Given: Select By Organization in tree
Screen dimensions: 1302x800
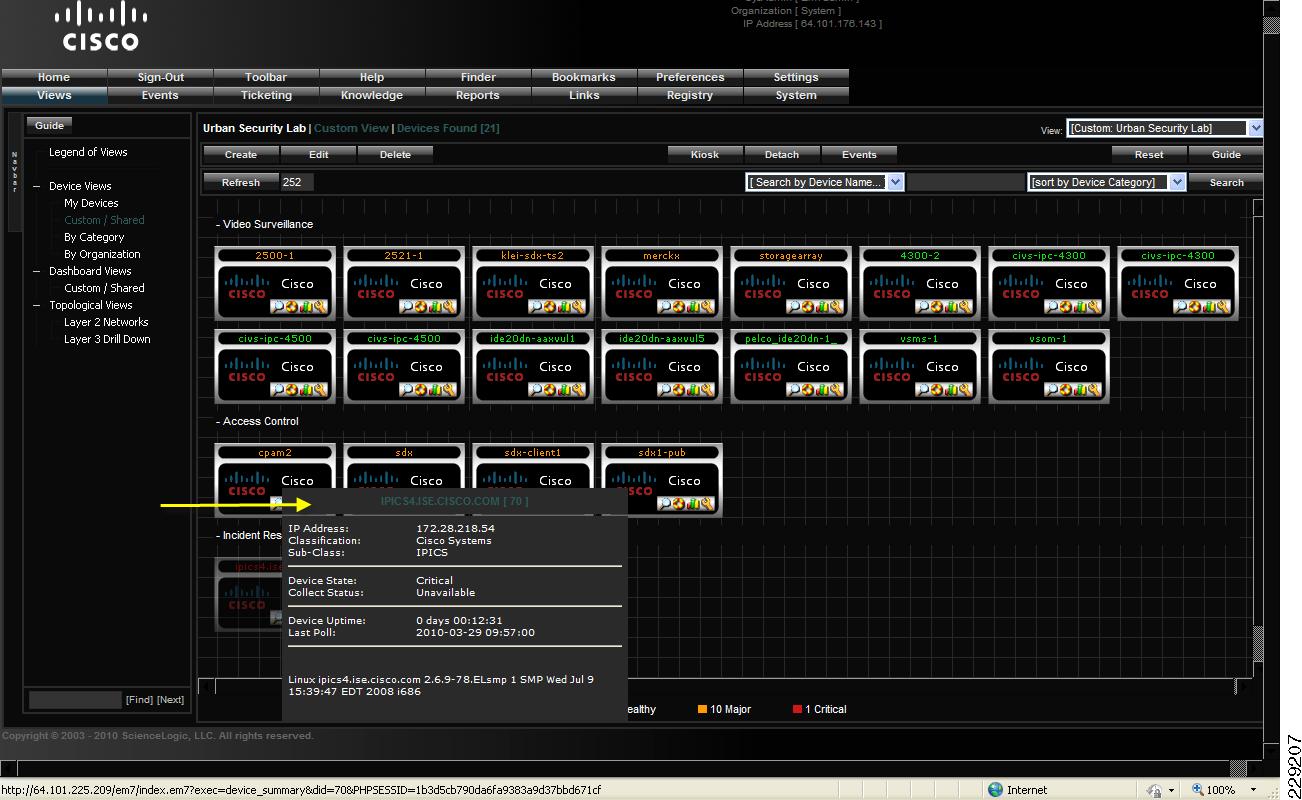Looking at the screenshot, I should [102, 254].
